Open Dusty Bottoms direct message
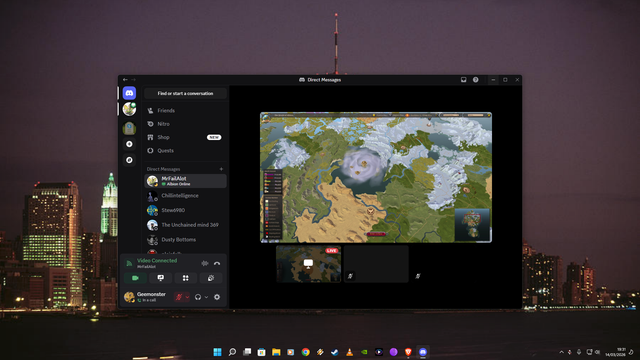This screenshot has width=640, height=360. pos(186,240)
